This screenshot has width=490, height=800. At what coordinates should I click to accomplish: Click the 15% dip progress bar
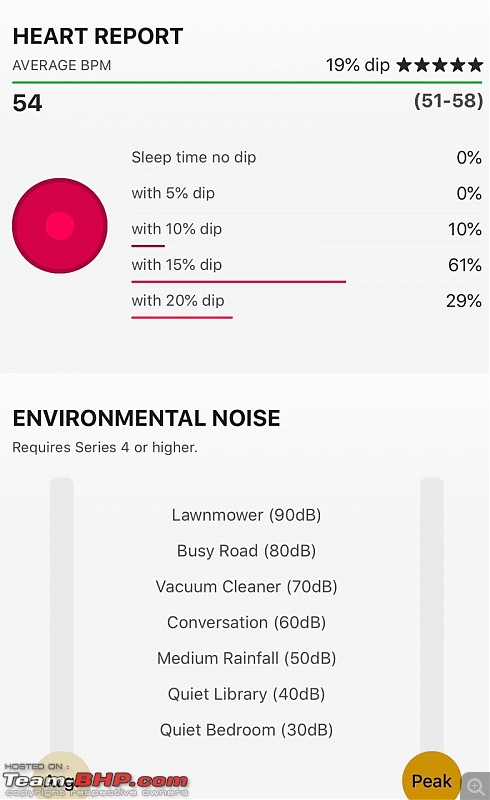(x=238, y=281)
